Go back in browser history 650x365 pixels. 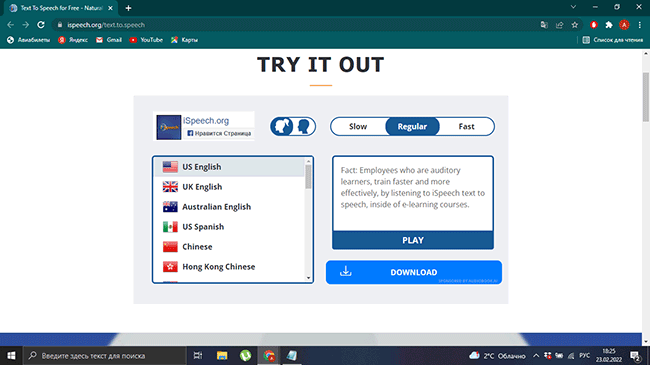10,25
